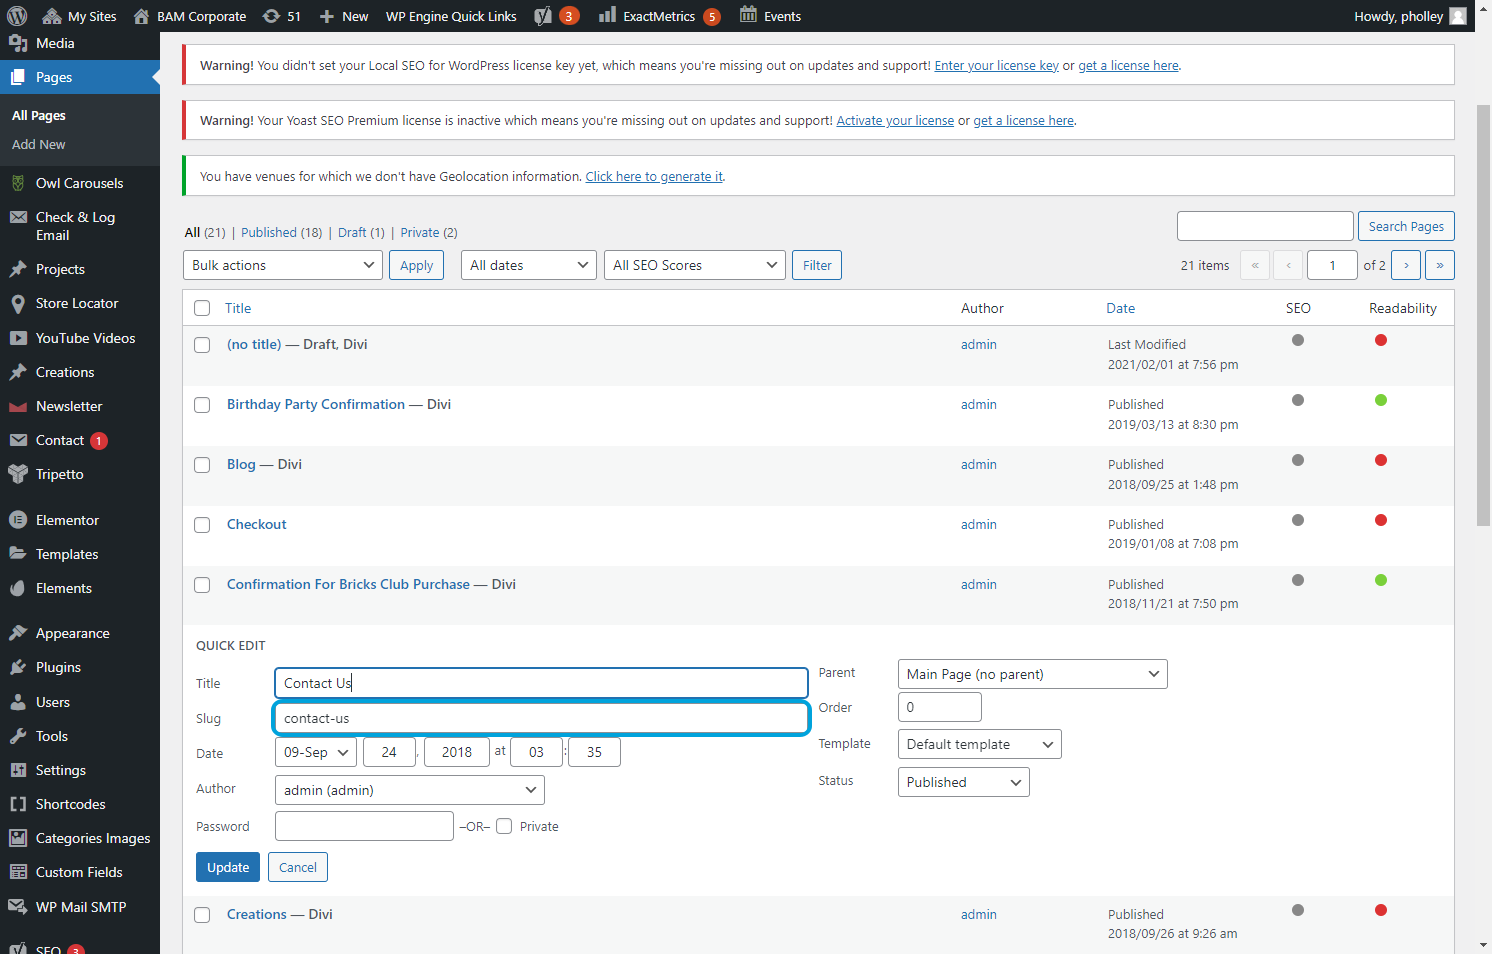Open the All SEO Scores dropdown
Image resolution: width=1492 pixels, height=954 pixels.
[x=695, y=265]
